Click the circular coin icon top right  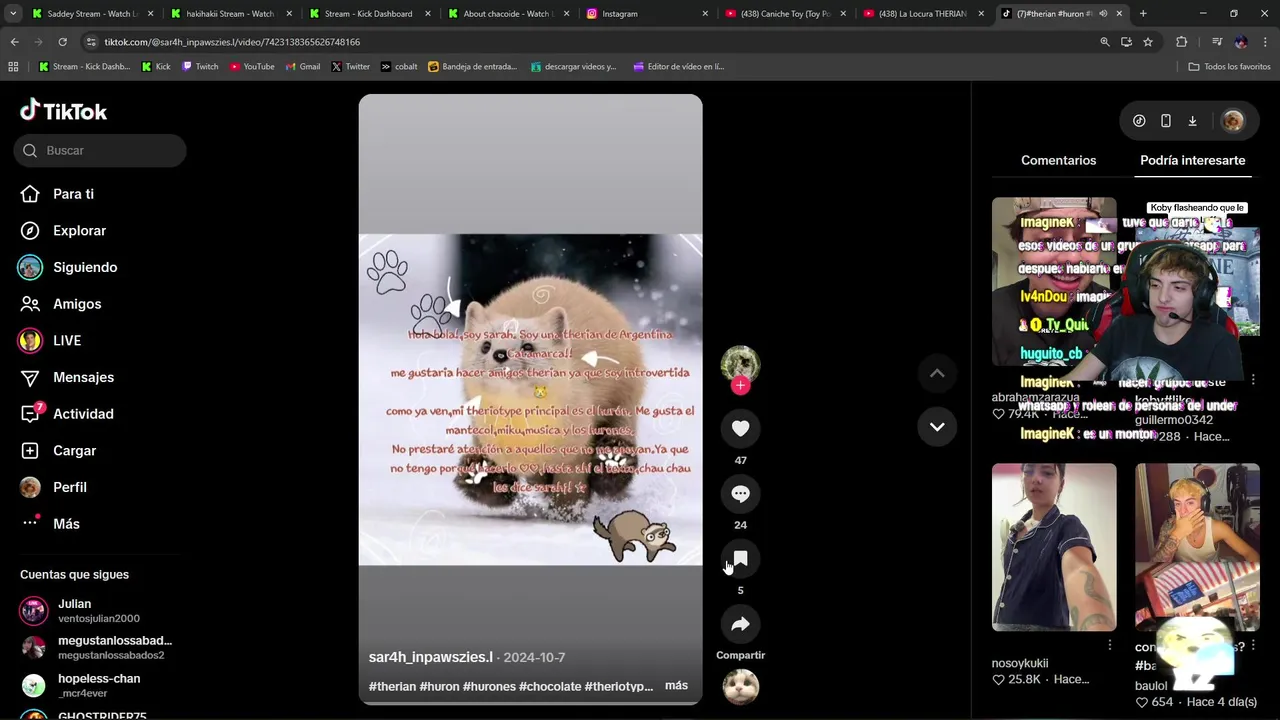[x=1139, y=121]
